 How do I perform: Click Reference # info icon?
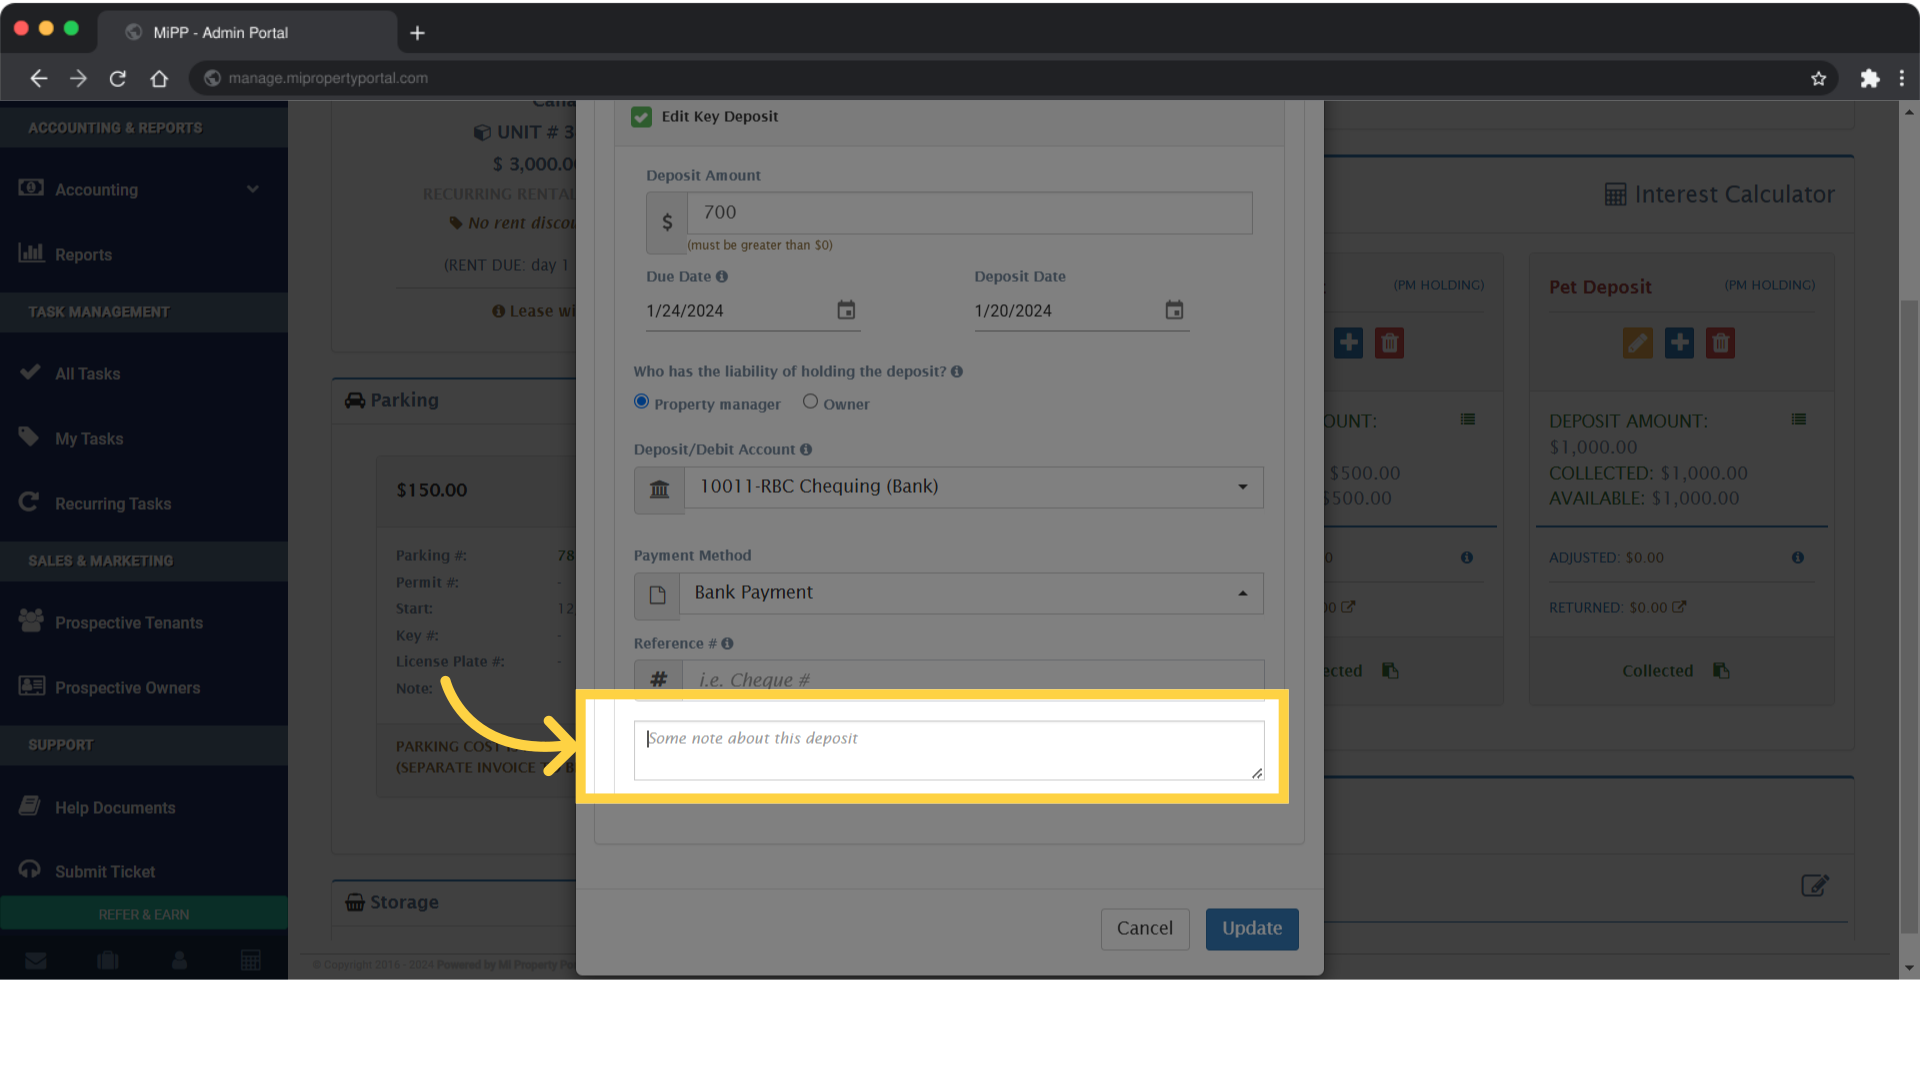[727, 644]
